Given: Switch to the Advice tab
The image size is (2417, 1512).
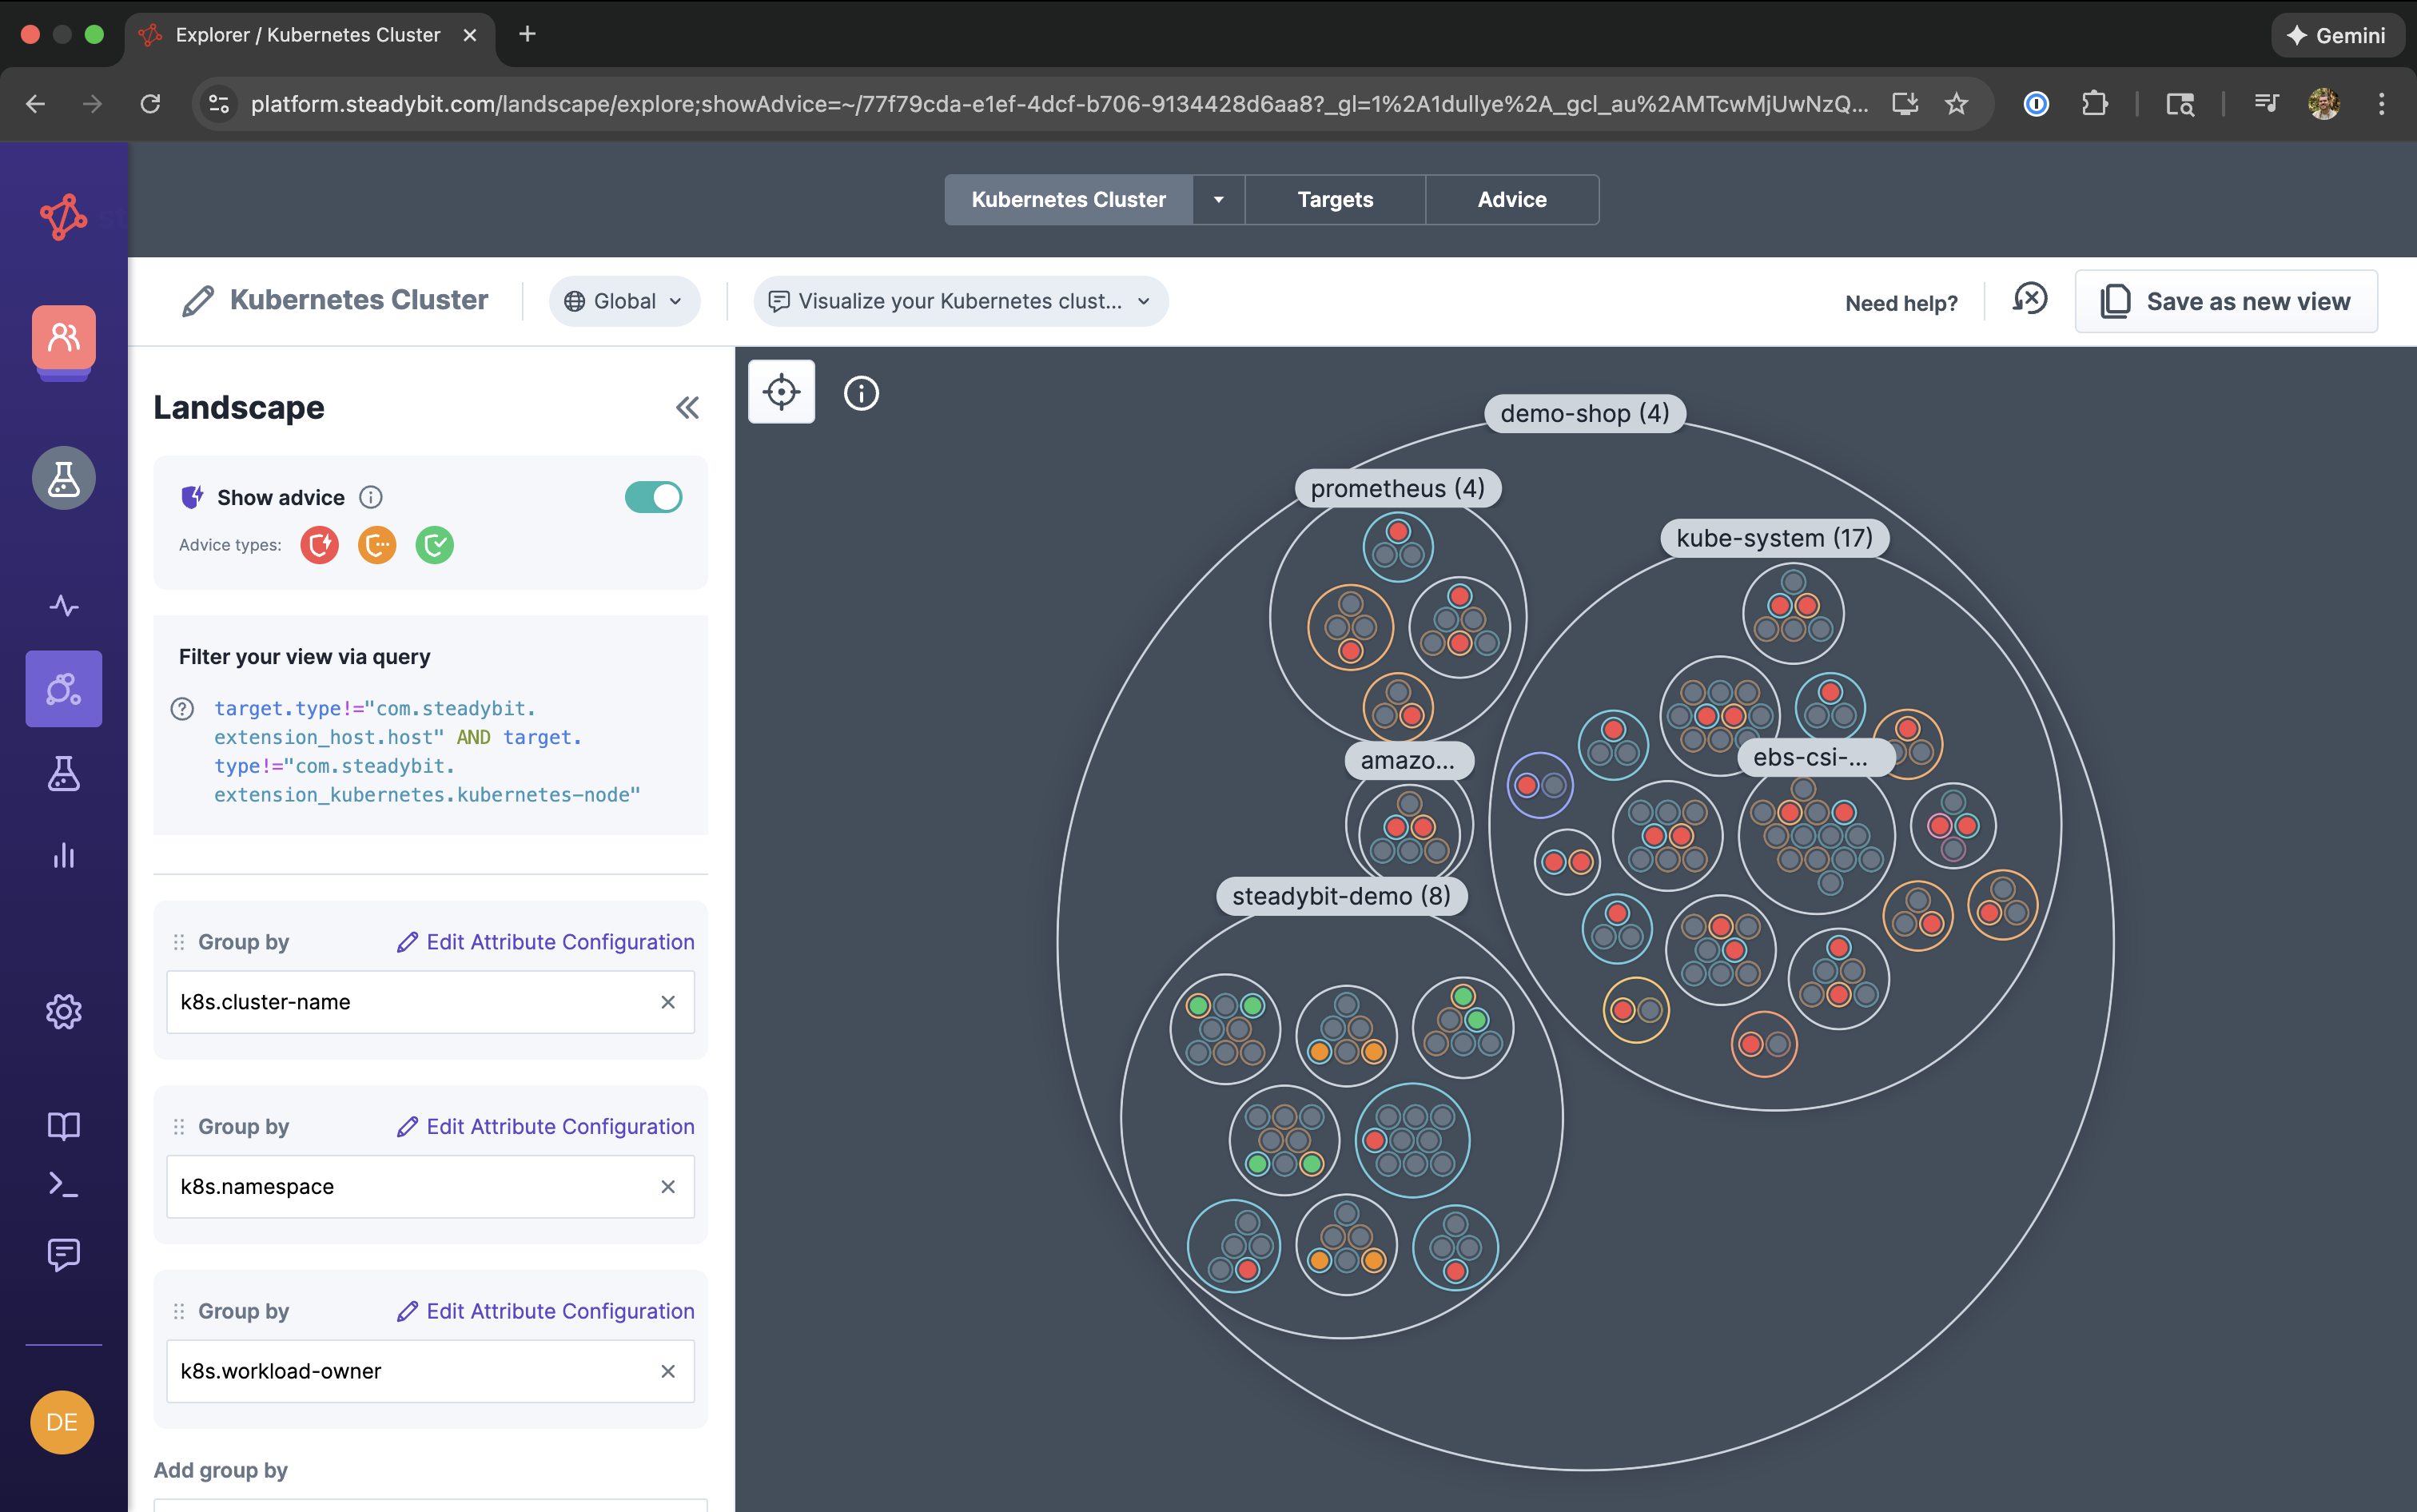Looking at the screenshot, I should [x=1511, y=200].
